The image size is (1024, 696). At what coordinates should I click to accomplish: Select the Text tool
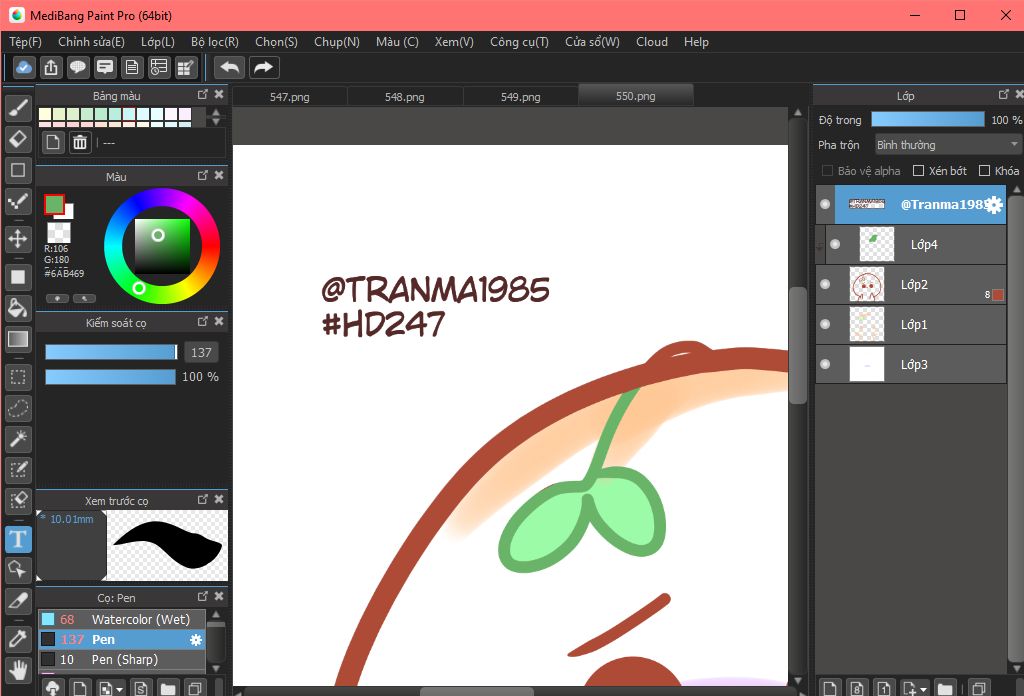pyautogui.click(x=18, y=539)
